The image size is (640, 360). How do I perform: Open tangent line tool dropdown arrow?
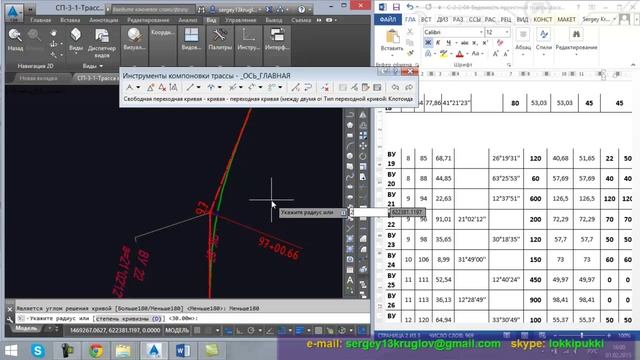[199, 87]
